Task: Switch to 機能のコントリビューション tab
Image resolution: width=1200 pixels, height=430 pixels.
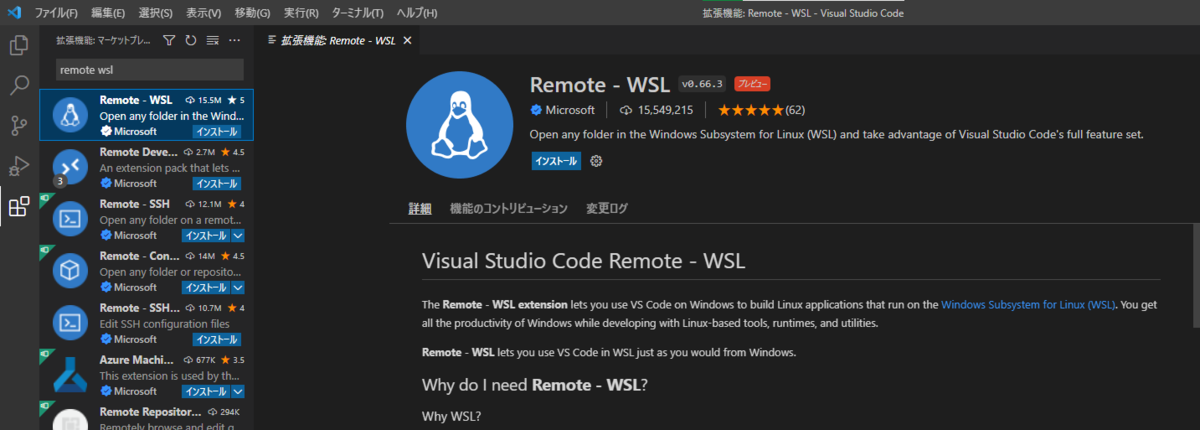Action: point(509,209)
